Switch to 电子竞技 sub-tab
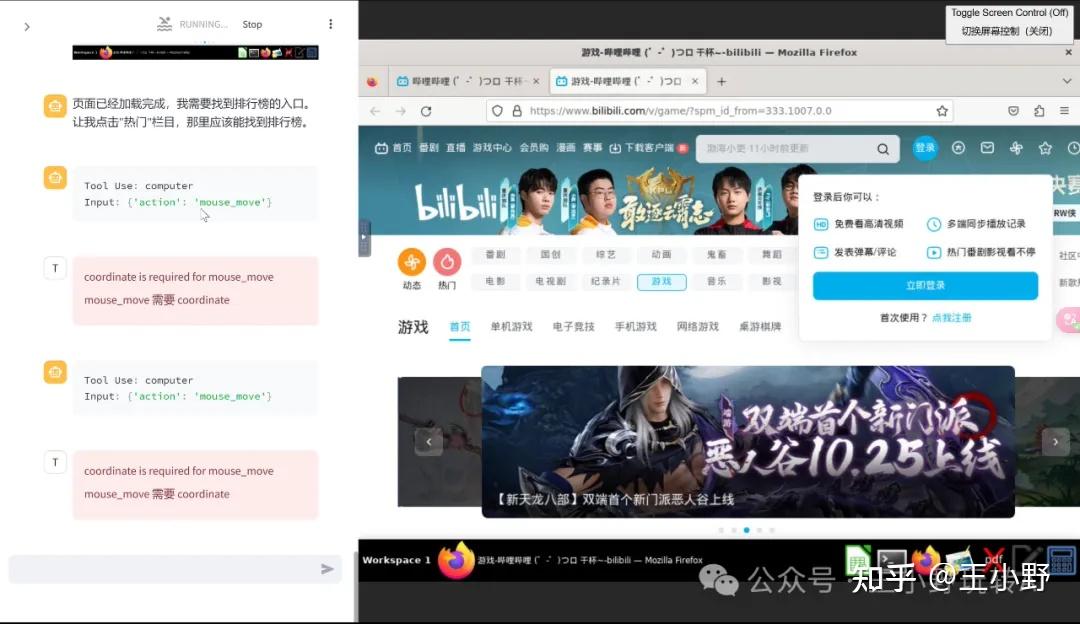 [573, 326]
